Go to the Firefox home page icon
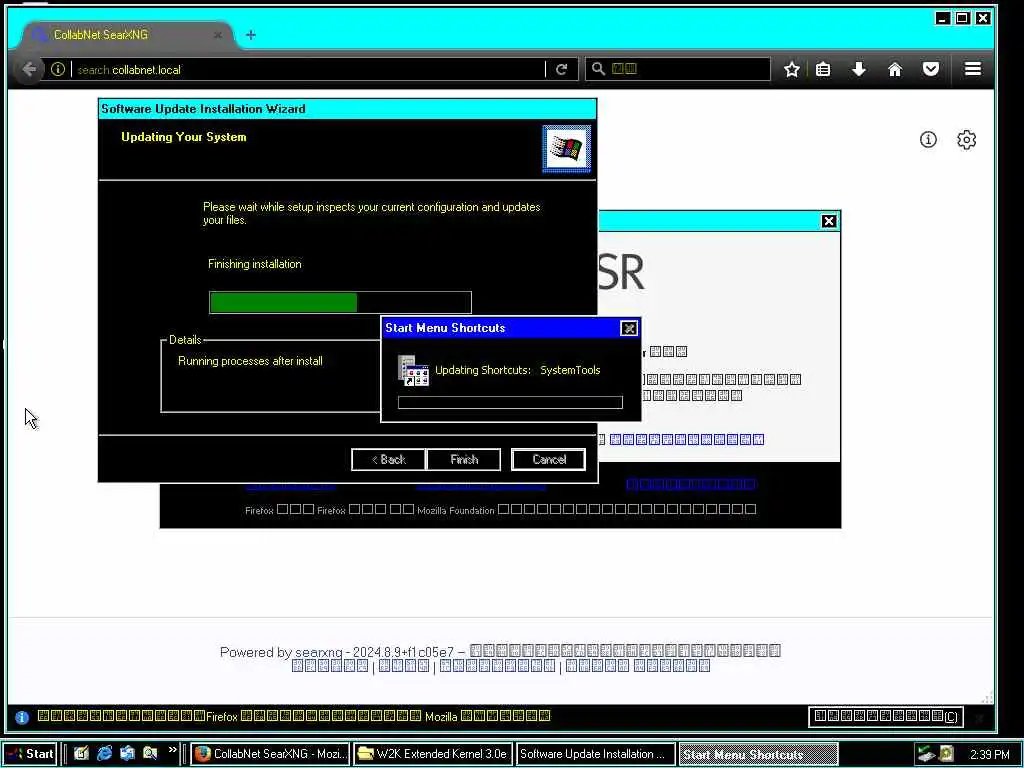The width and height of the screenshot is (1024, 768). coord(895,69)
